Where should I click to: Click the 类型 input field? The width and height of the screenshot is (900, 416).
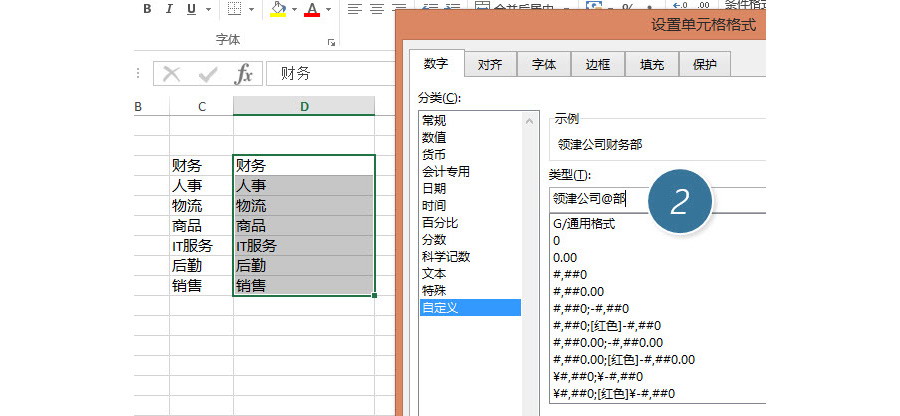pos(657,199)
